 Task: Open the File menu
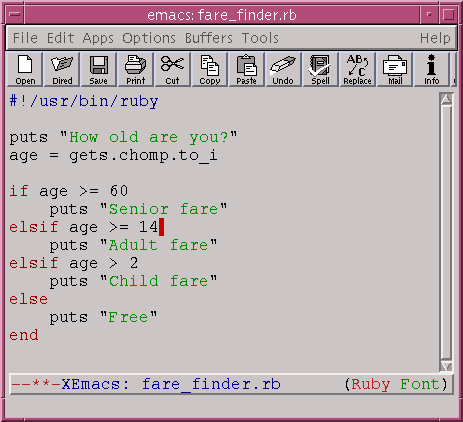[25, 38]
